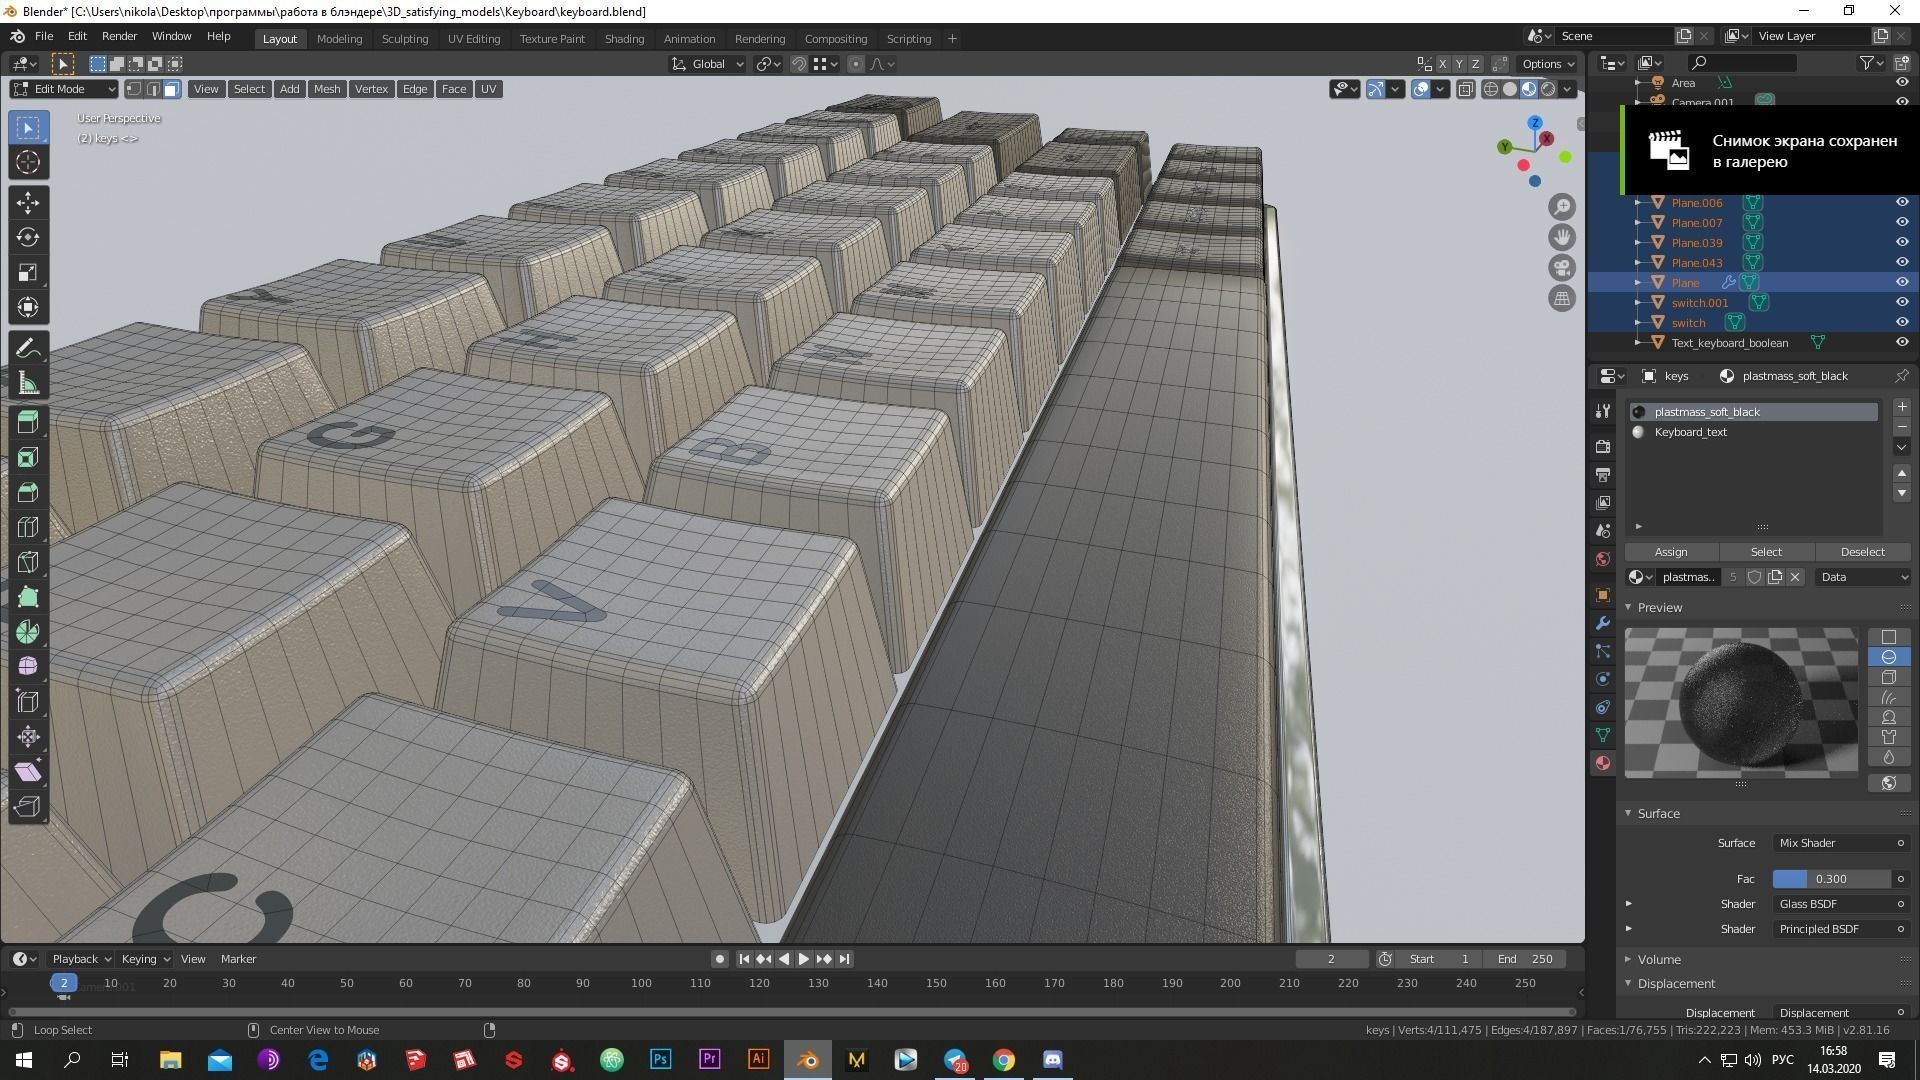The height and width of the screenshot is (1080, 1920).
Task: Switch to wireframe viewport shading
Action: 1491,89
